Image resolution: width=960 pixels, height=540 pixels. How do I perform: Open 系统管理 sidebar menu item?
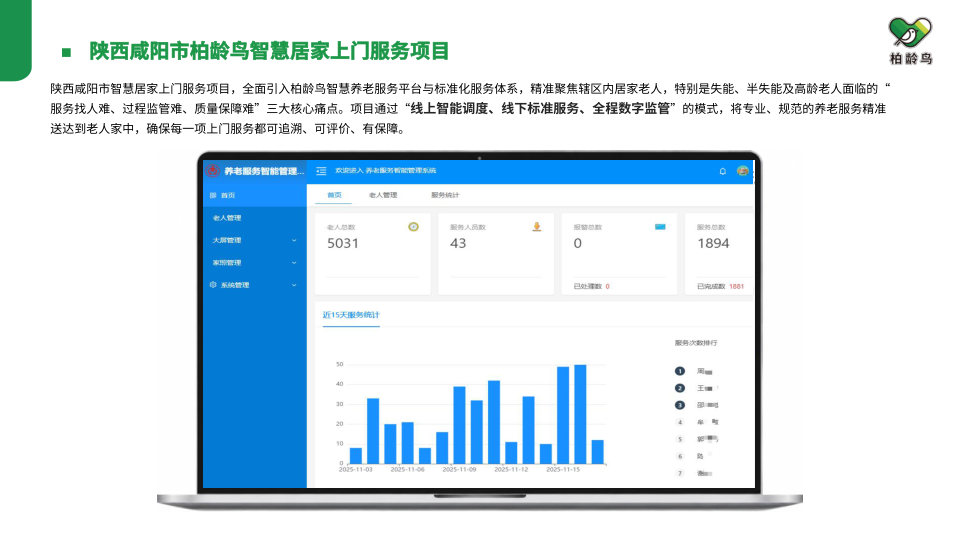255,285
